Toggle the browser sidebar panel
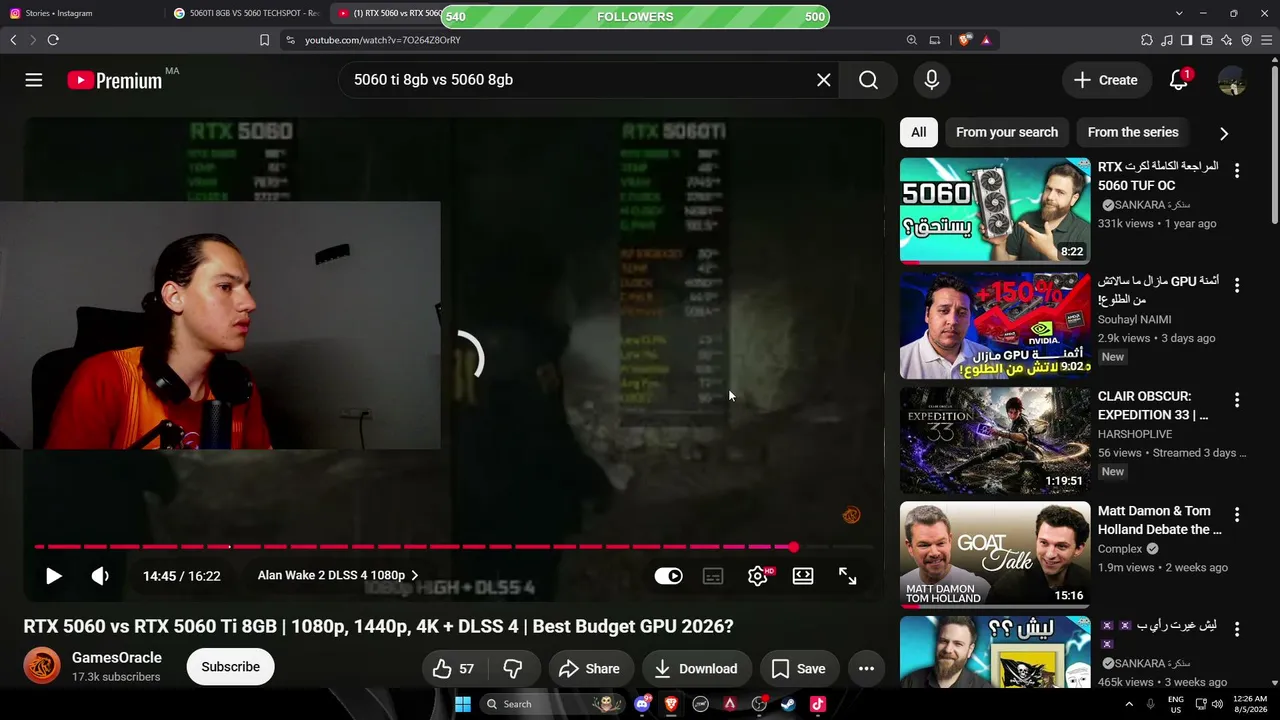The height and width of the screenshot is (720, 1280). [x=1187, y=40]
